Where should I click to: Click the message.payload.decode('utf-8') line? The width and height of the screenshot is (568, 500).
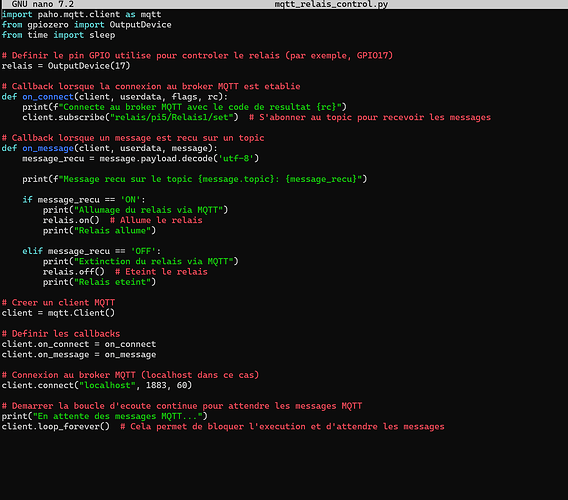pyautogui.click(x=141, y=159)
